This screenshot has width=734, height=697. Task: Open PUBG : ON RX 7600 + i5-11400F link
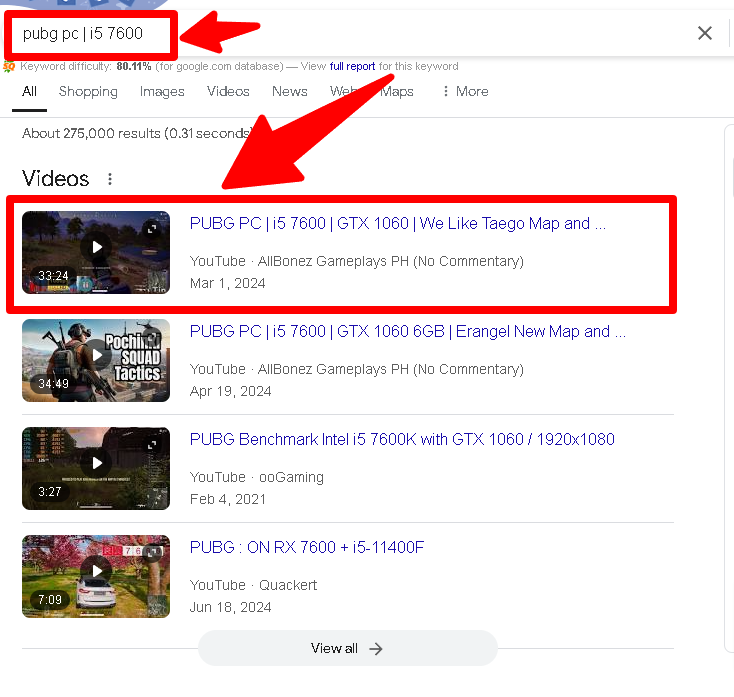click(307, 547)
